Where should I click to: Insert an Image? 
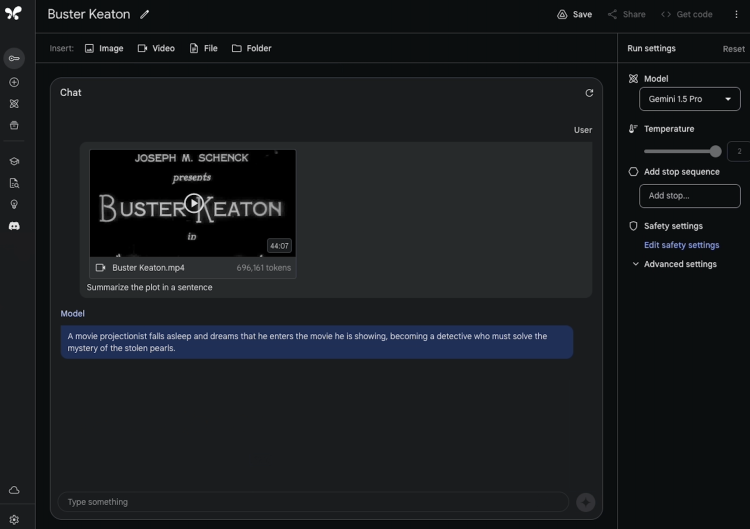pyautogui.click(x=104, y=48)
